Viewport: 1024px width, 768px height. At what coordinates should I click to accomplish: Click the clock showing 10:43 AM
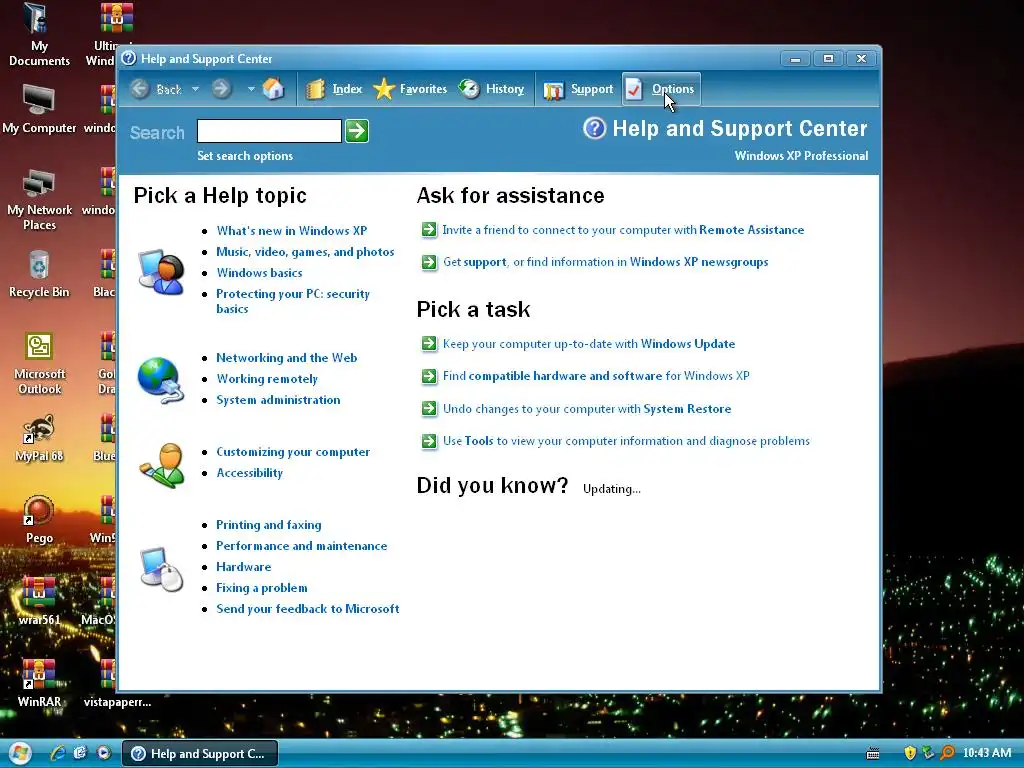[x=987, y=753]
